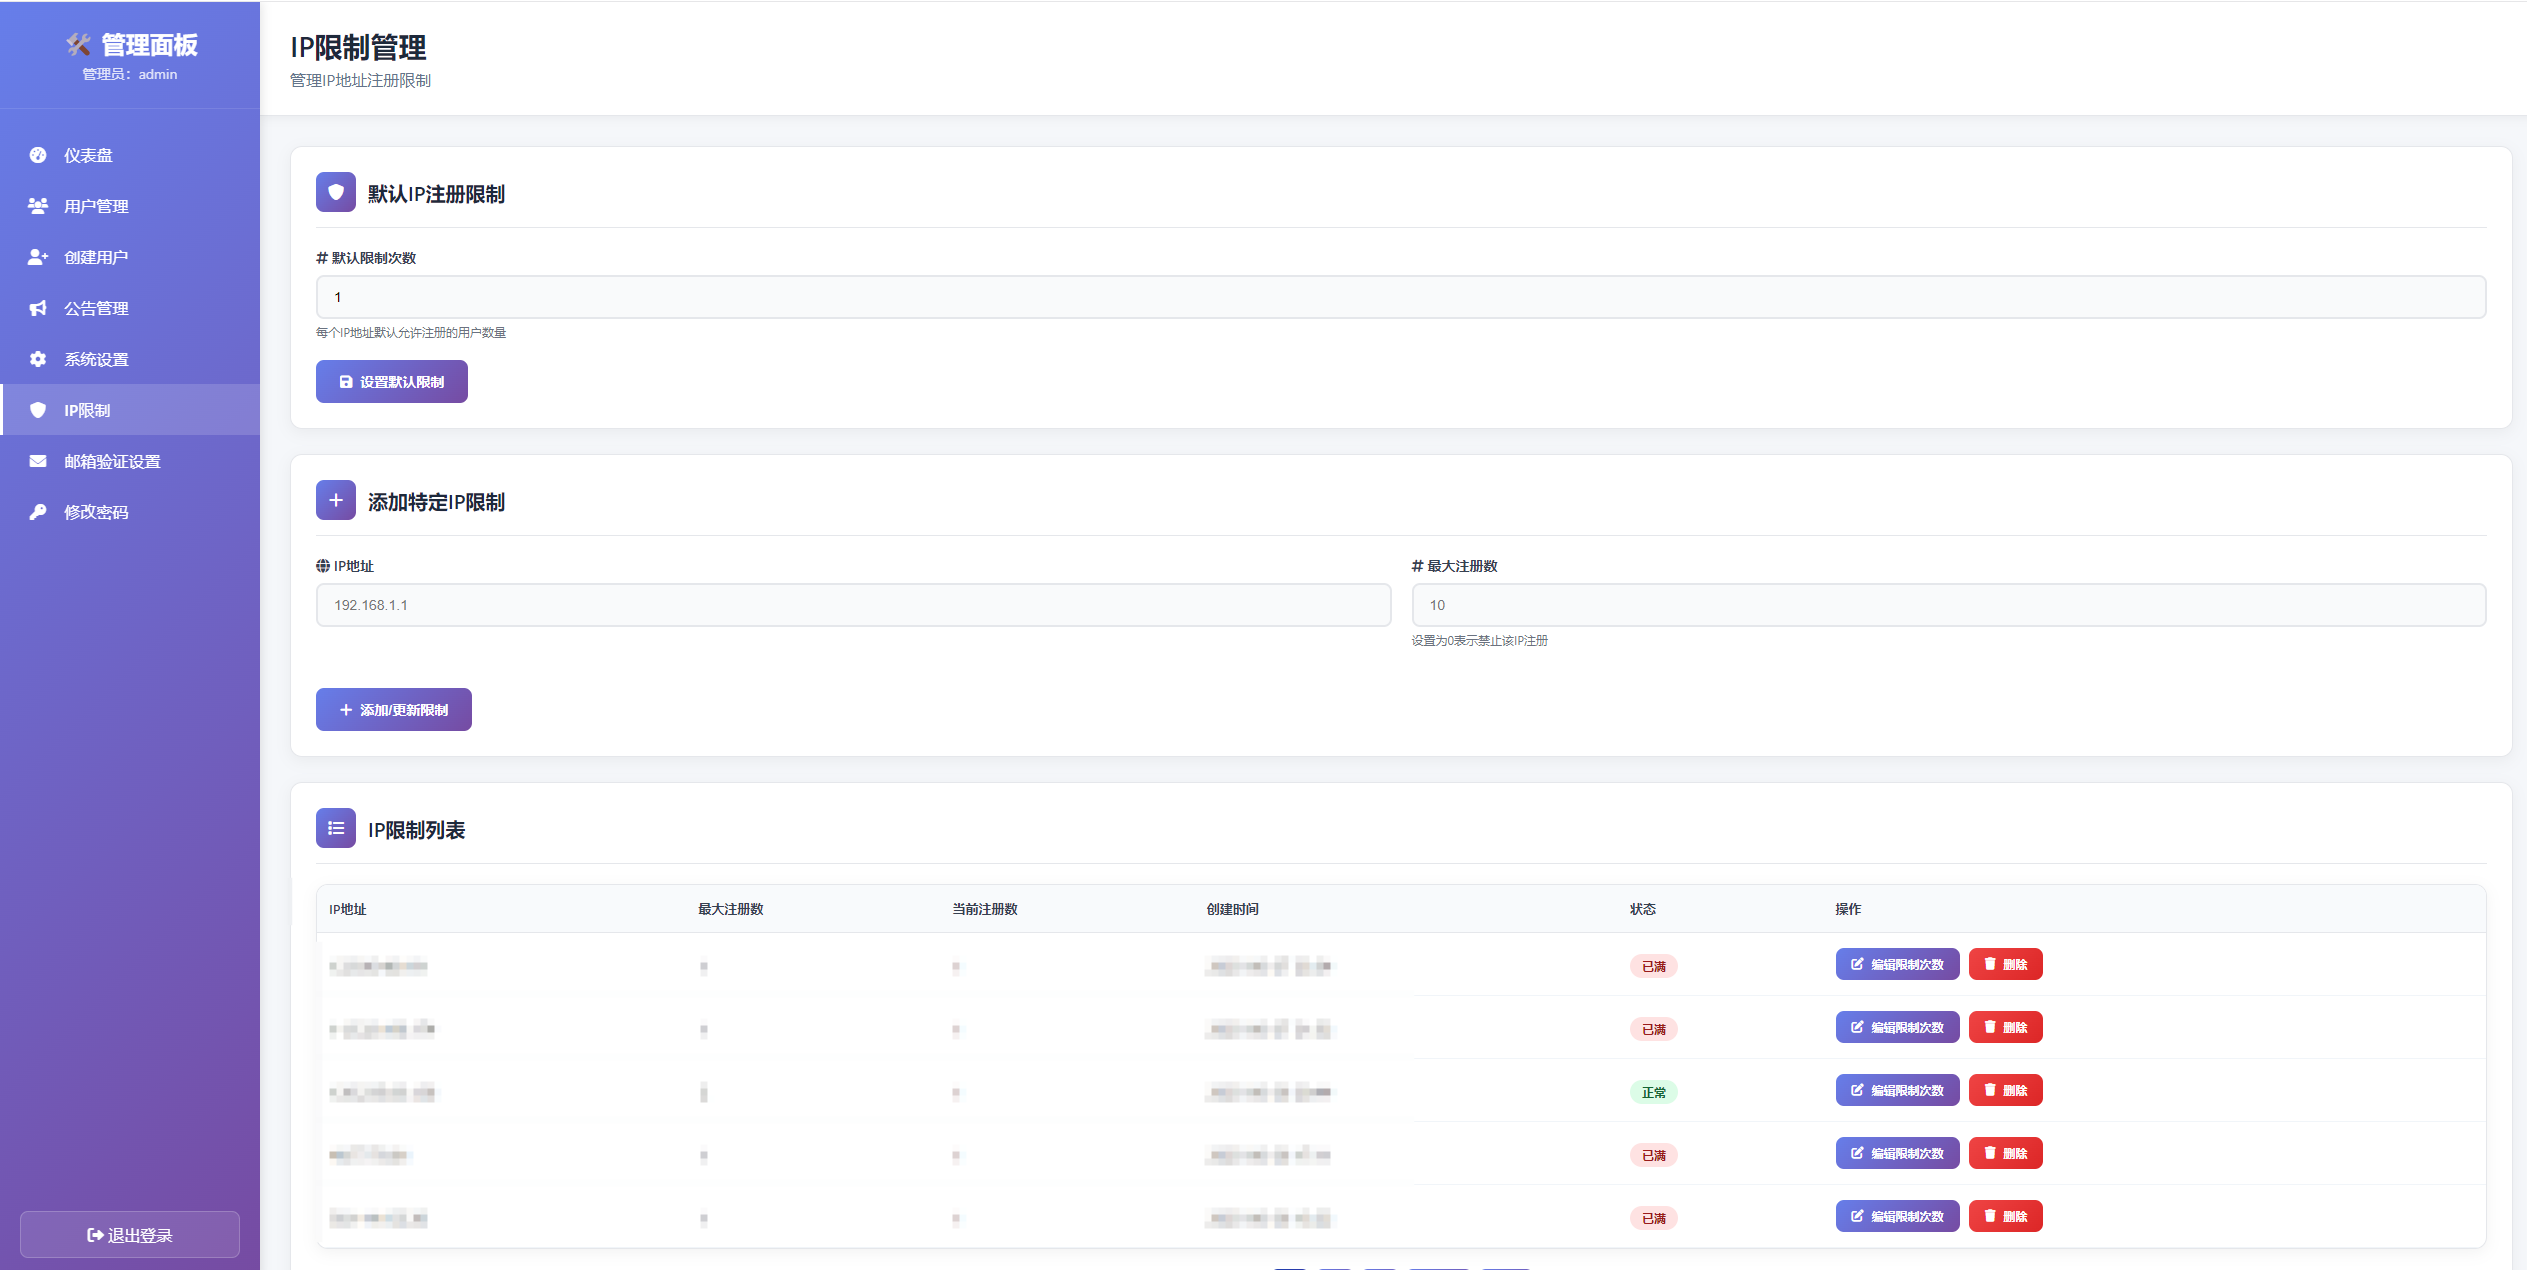Click the shield icon beside default IP limit heading
This screenshot has width=2527, height=1270.
coord(336,192)
